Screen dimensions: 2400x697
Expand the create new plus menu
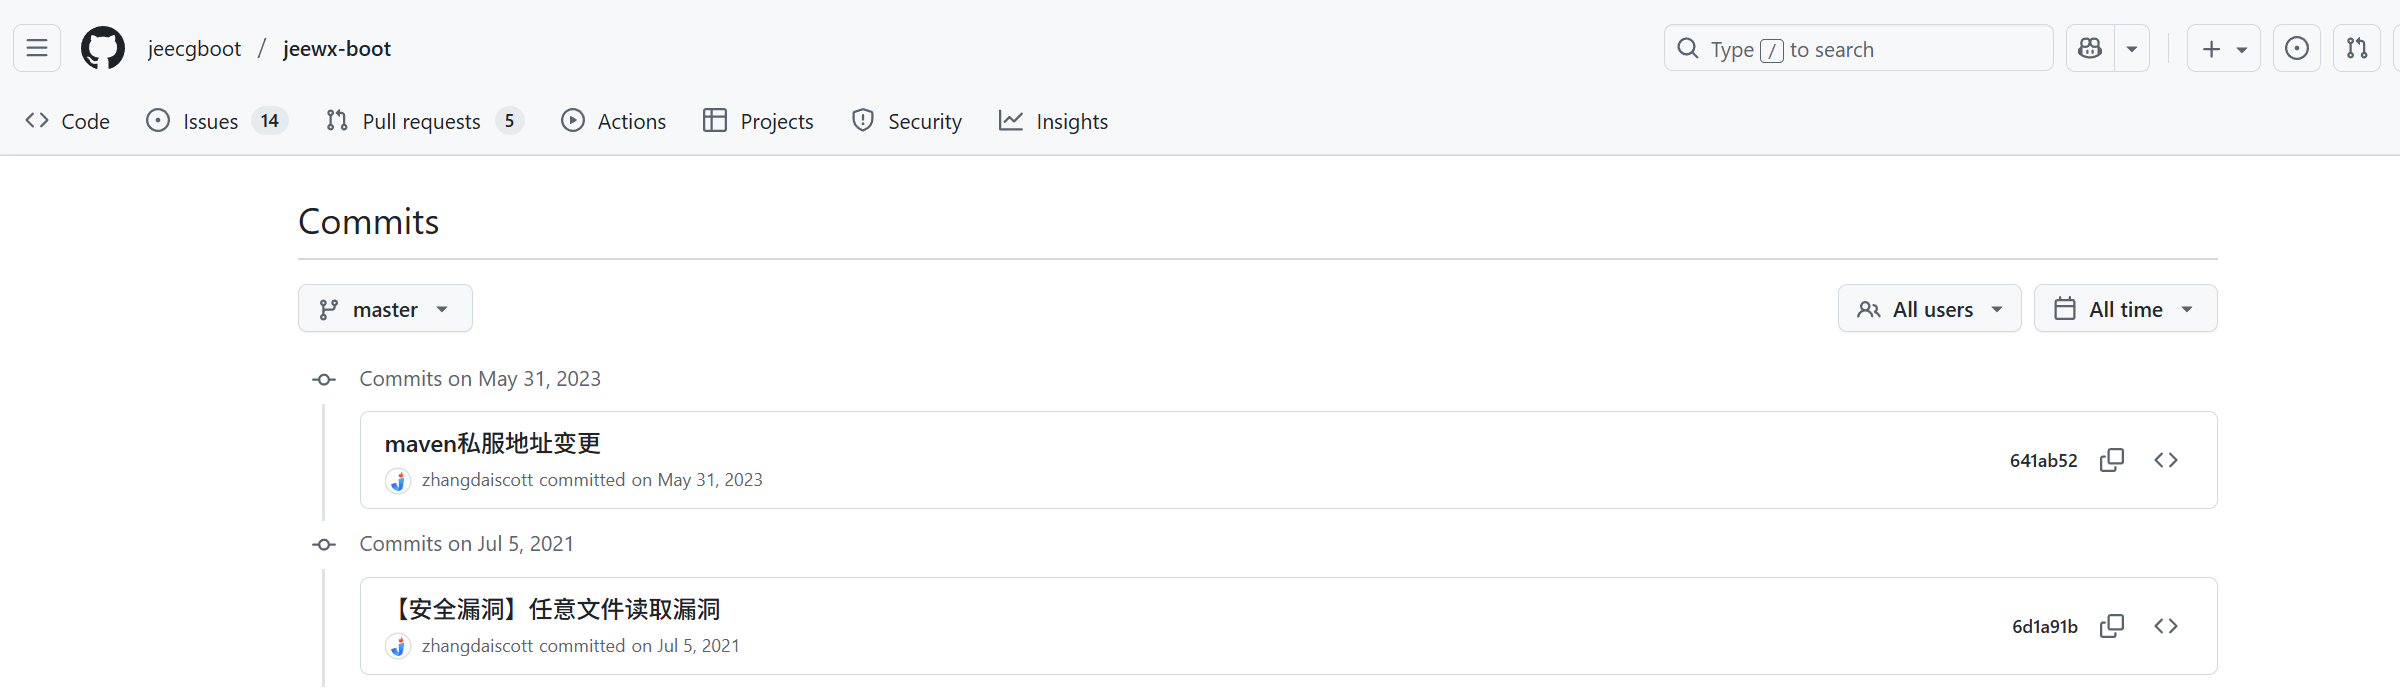coord(2223,48)
